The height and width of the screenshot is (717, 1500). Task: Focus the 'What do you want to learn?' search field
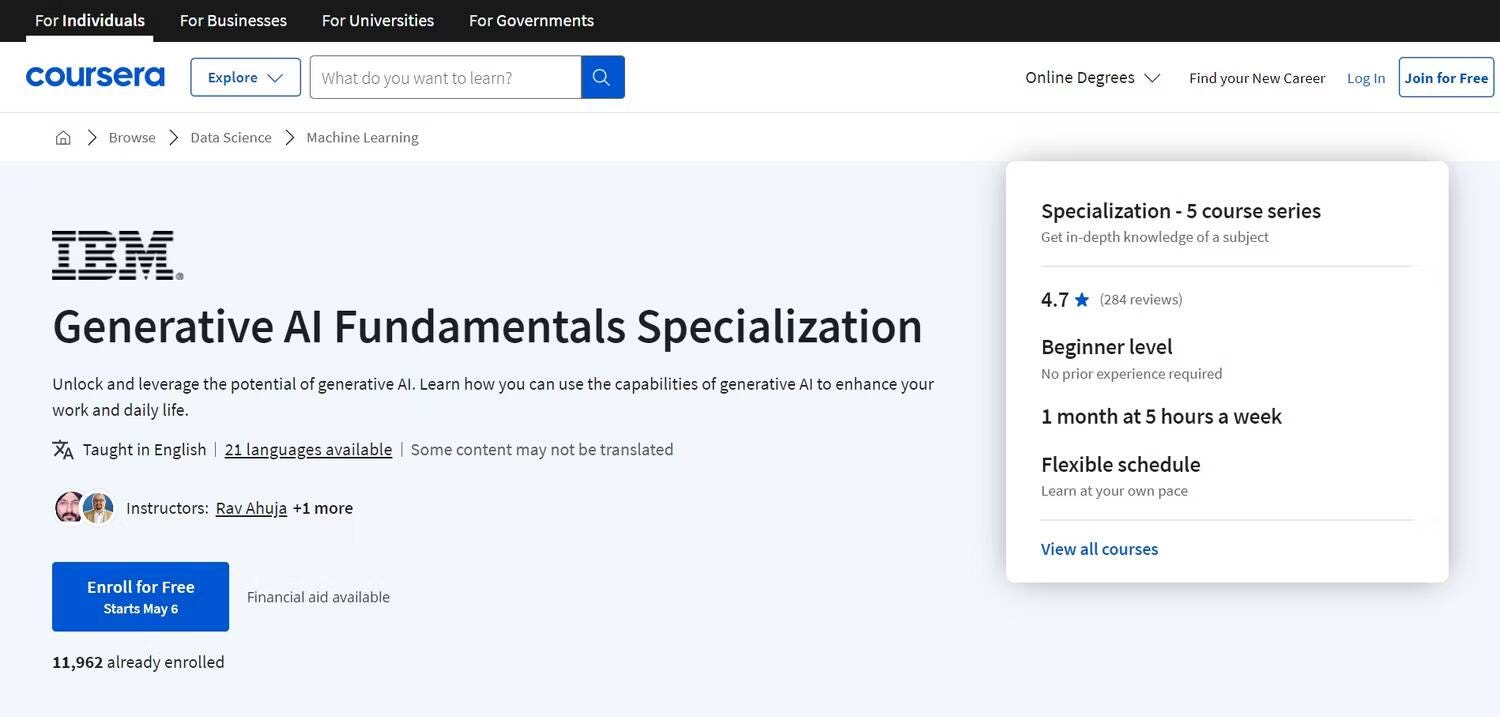pos(446,77)
